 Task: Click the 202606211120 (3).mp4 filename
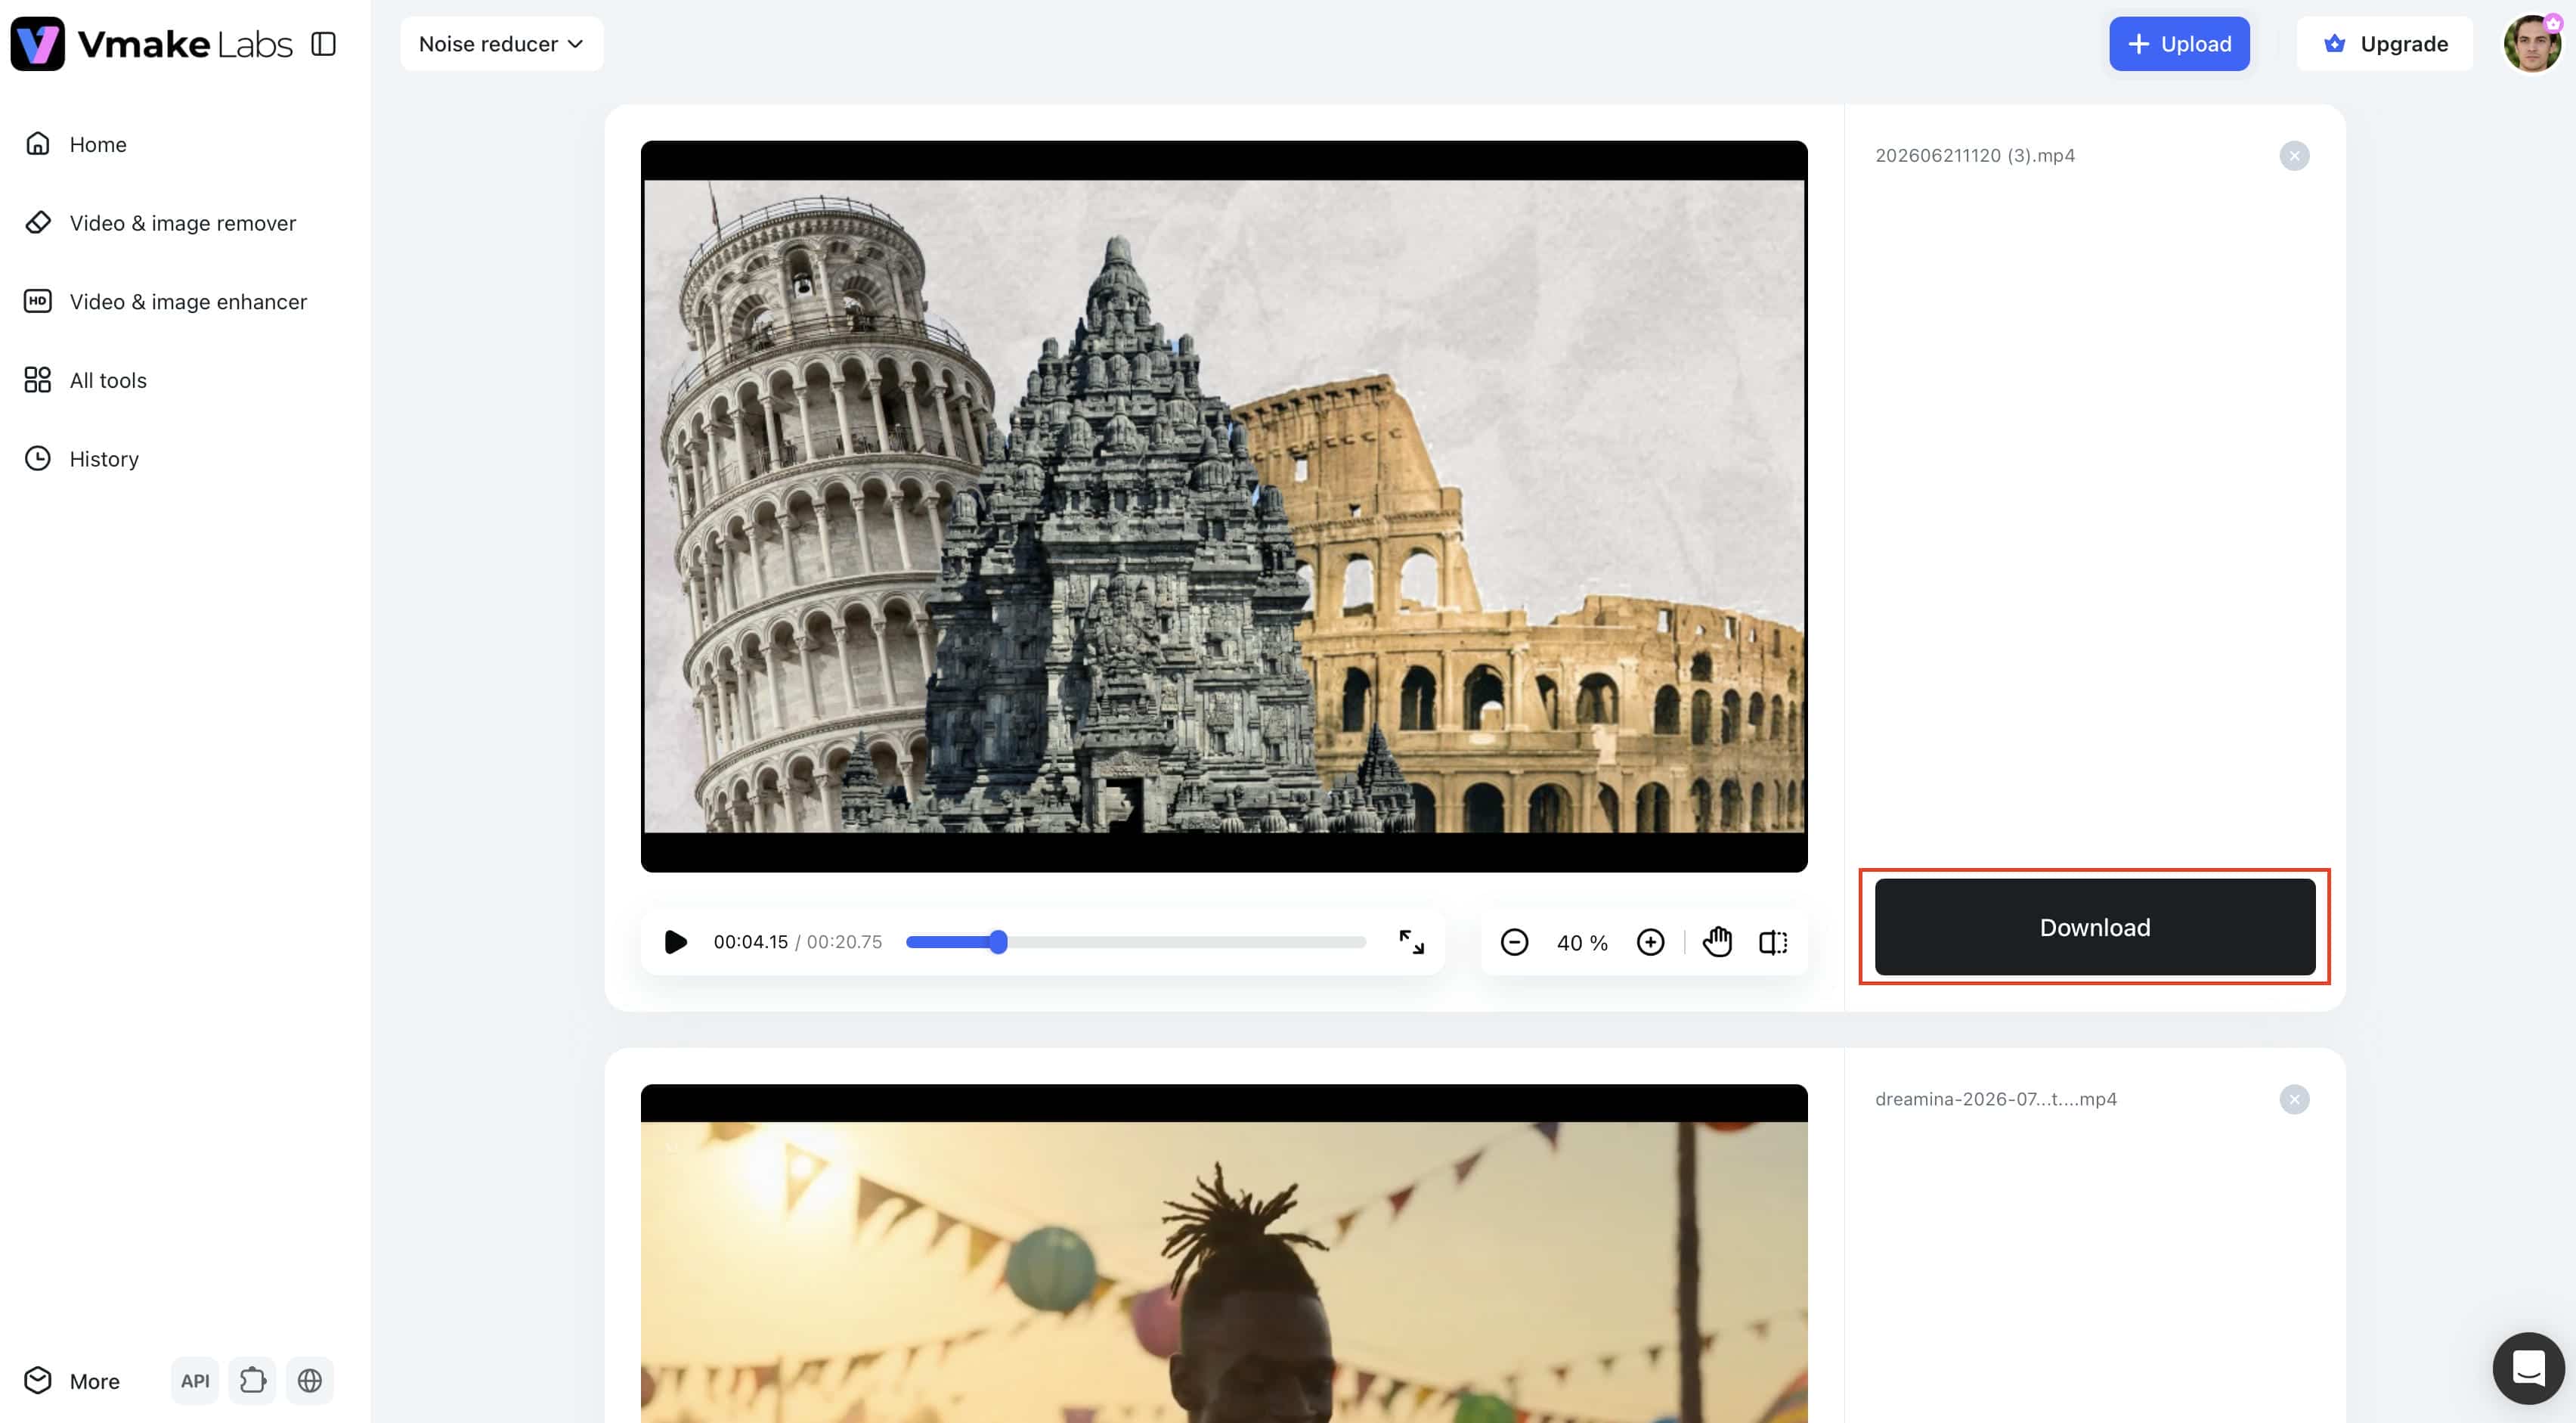[1975, 156]
